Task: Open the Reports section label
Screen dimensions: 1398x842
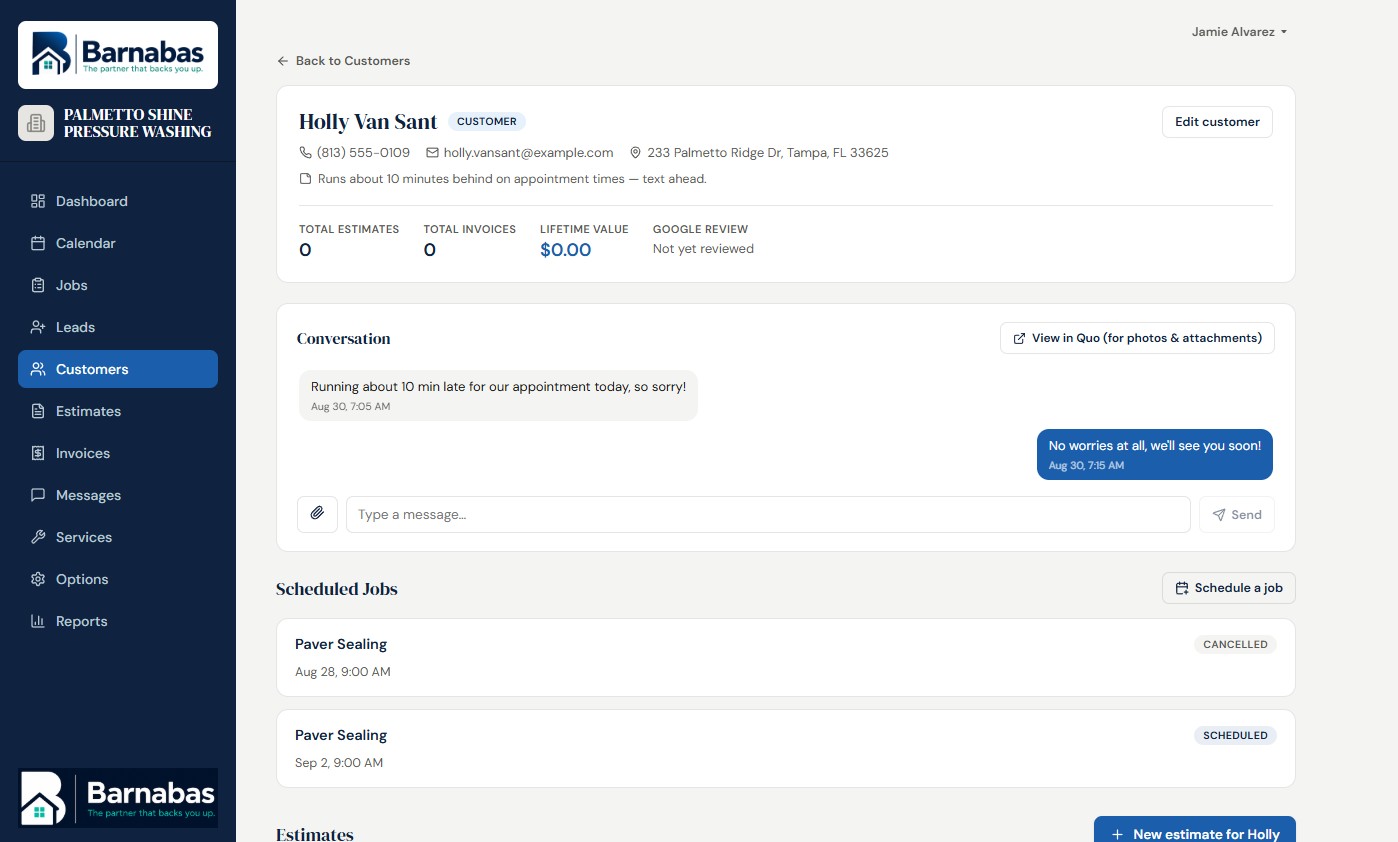Action: pos(81,621)
